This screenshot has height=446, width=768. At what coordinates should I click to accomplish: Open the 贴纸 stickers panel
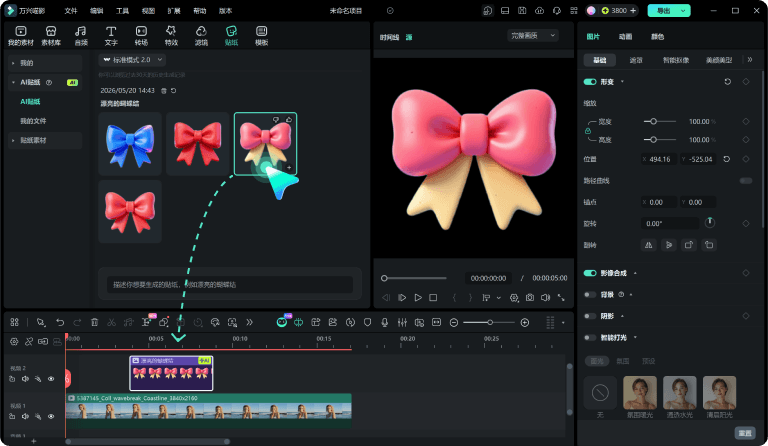pos(231,36)
